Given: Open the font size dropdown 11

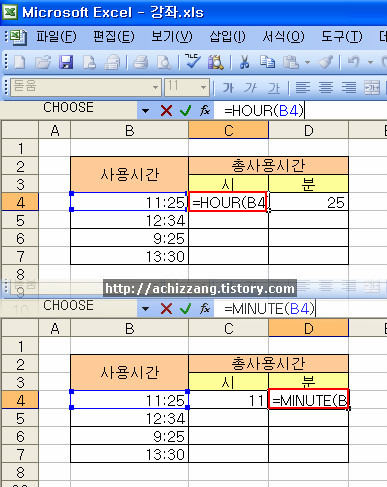Looking at the screenshot, I should [x=203, y=88].
